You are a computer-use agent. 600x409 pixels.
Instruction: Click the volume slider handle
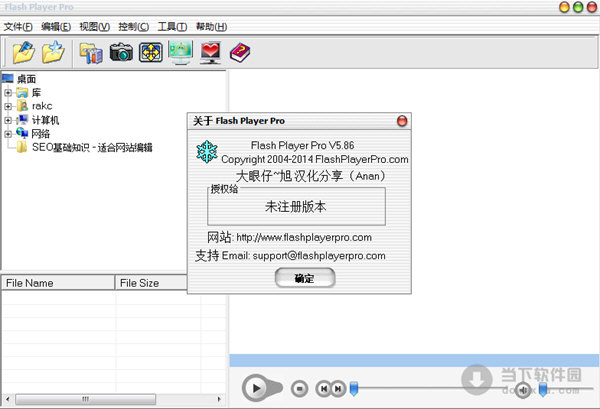[x=543, y=389]
